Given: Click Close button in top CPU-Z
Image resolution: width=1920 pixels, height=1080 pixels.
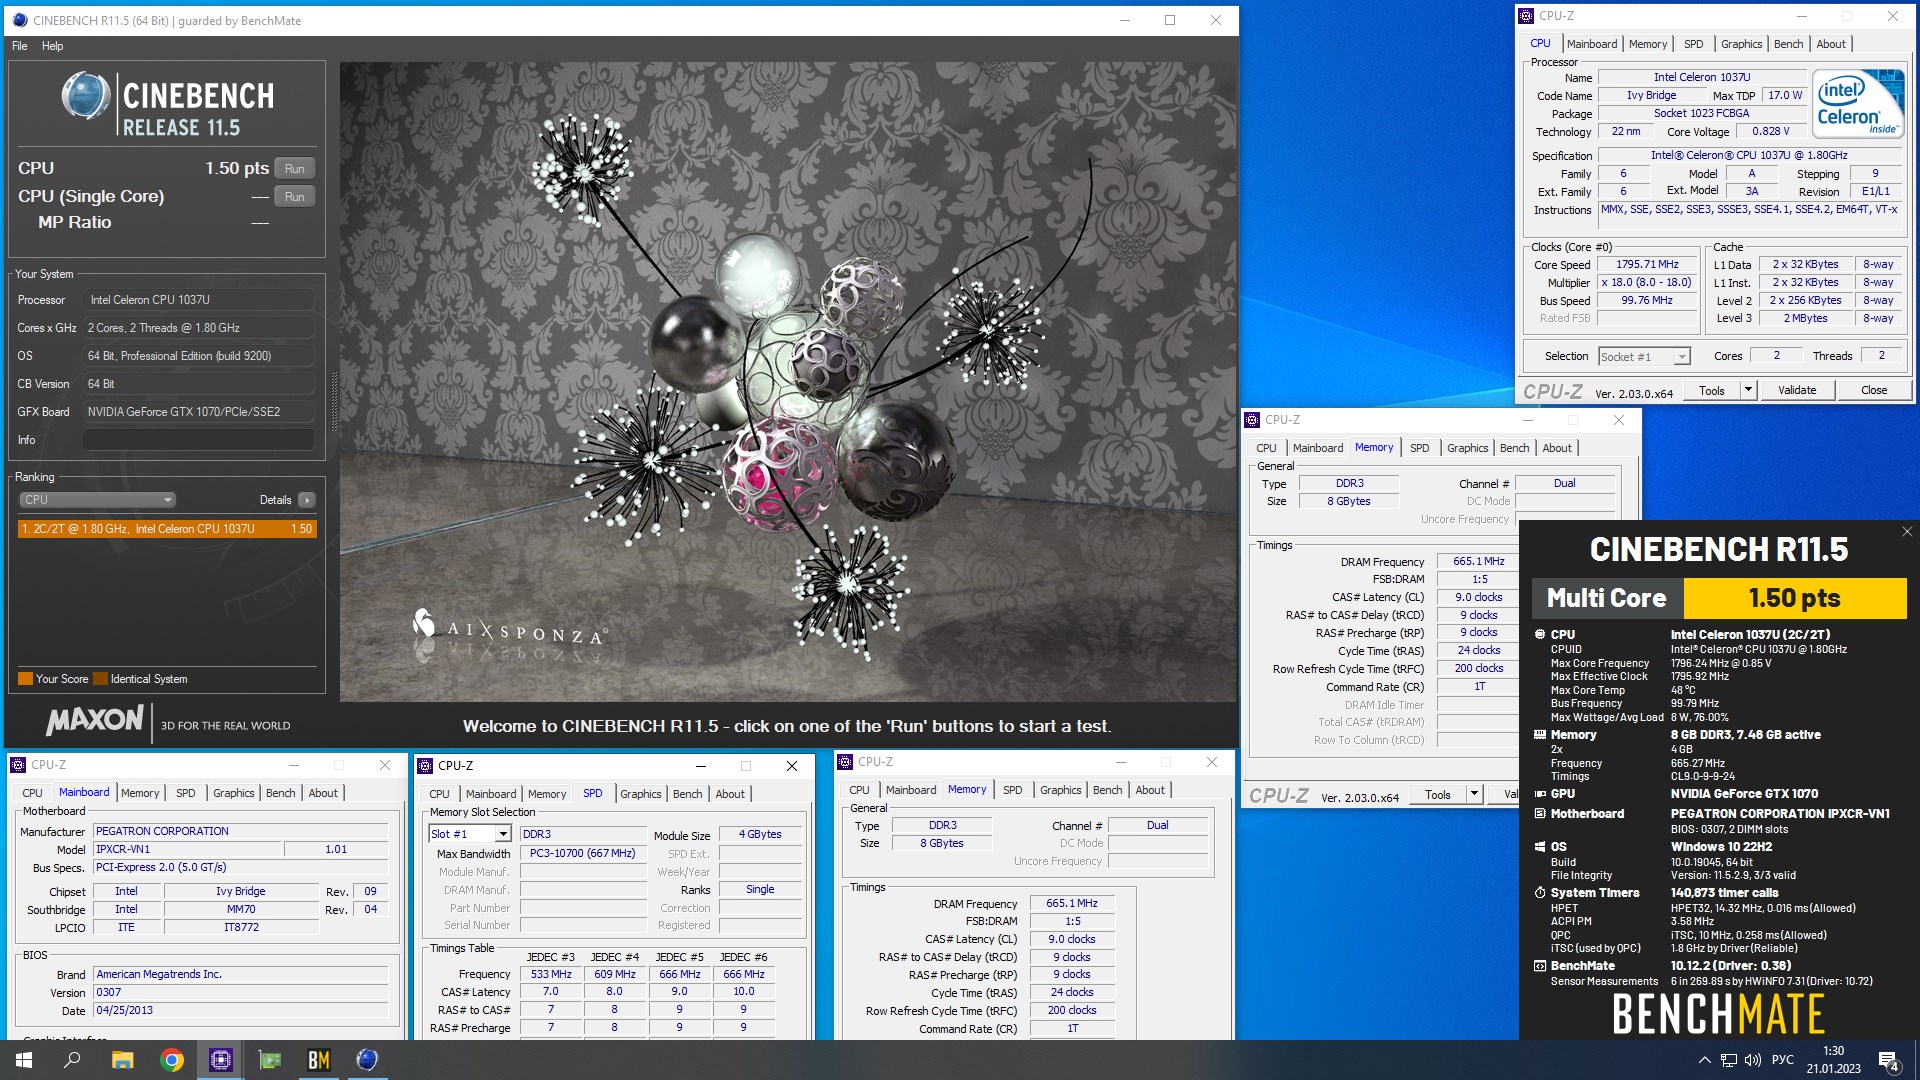Looking at the screenshot, I should pos(1874,390).
